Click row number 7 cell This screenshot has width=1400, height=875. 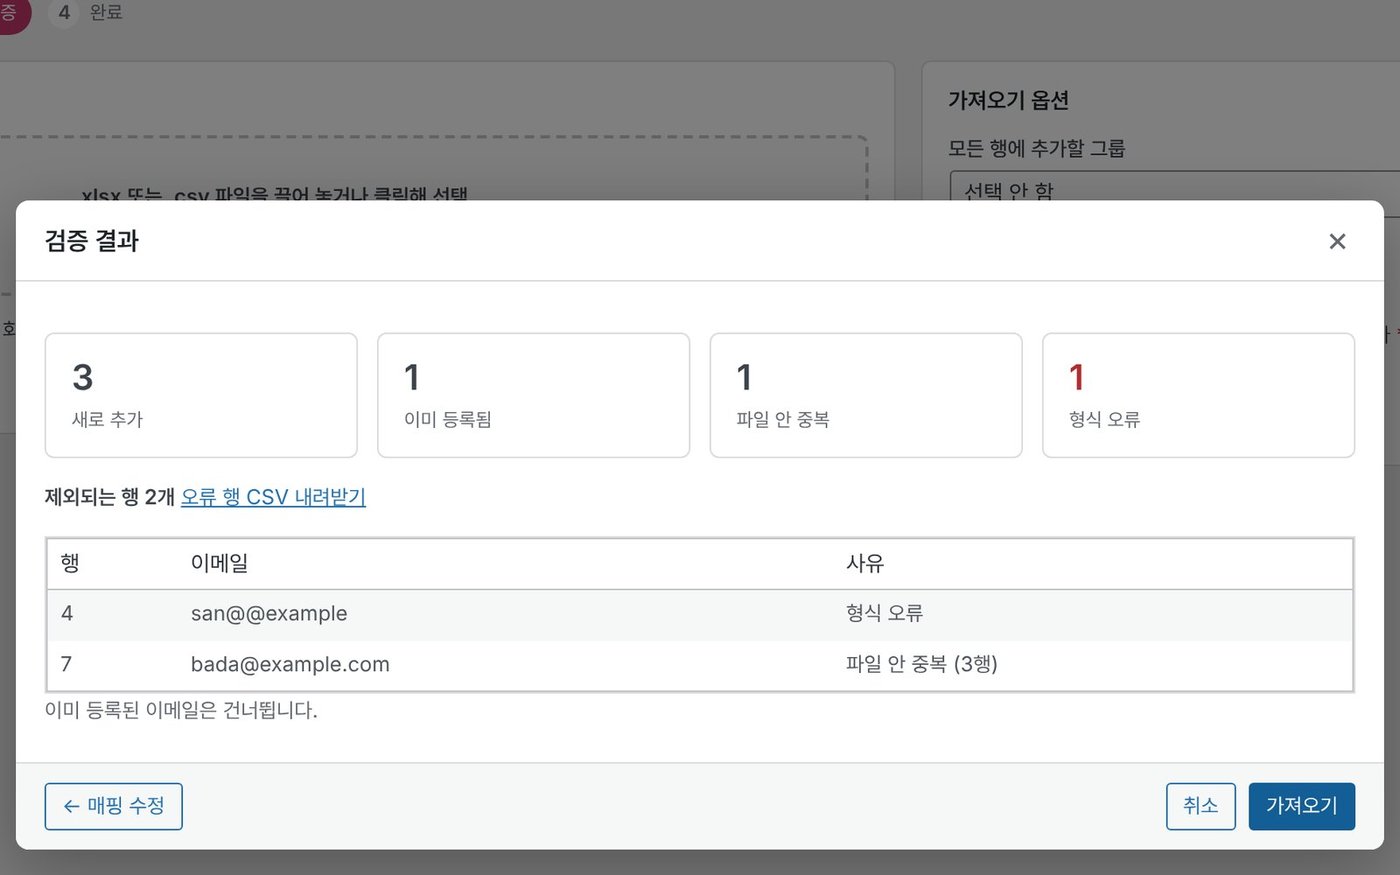coord(67,664)
